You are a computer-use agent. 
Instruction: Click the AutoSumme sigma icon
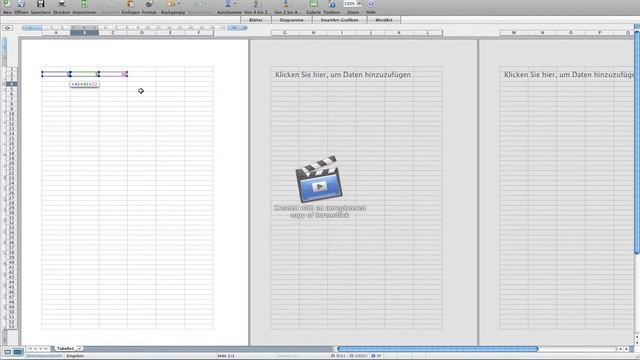pyautogui.click(x=228, y=4)
